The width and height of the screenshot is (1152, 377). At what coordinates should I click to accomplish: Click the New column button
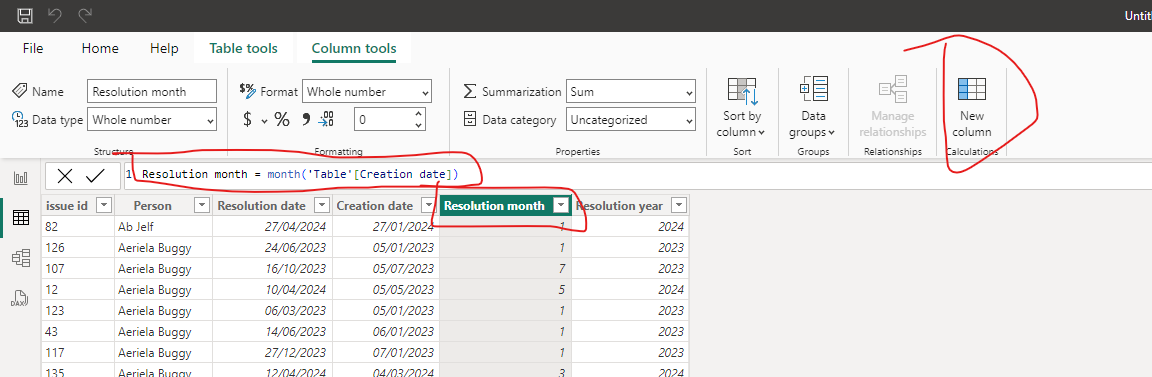(x=971, y=107)
